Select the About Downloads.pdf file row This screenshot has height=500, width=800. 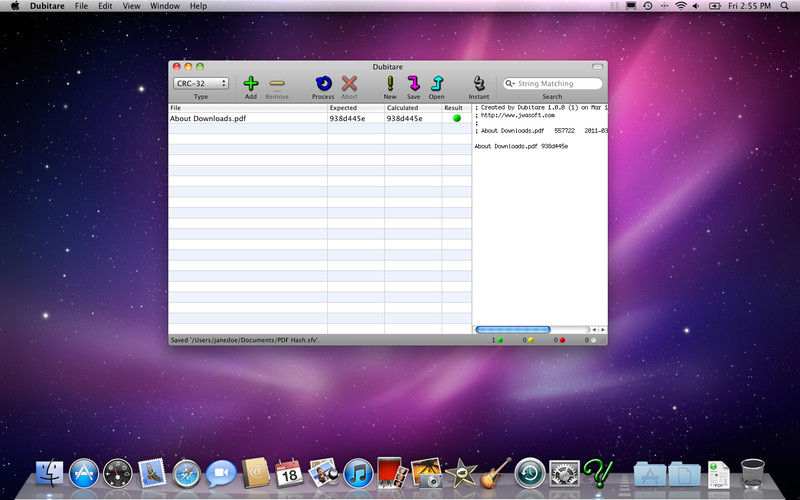(320, 118)
